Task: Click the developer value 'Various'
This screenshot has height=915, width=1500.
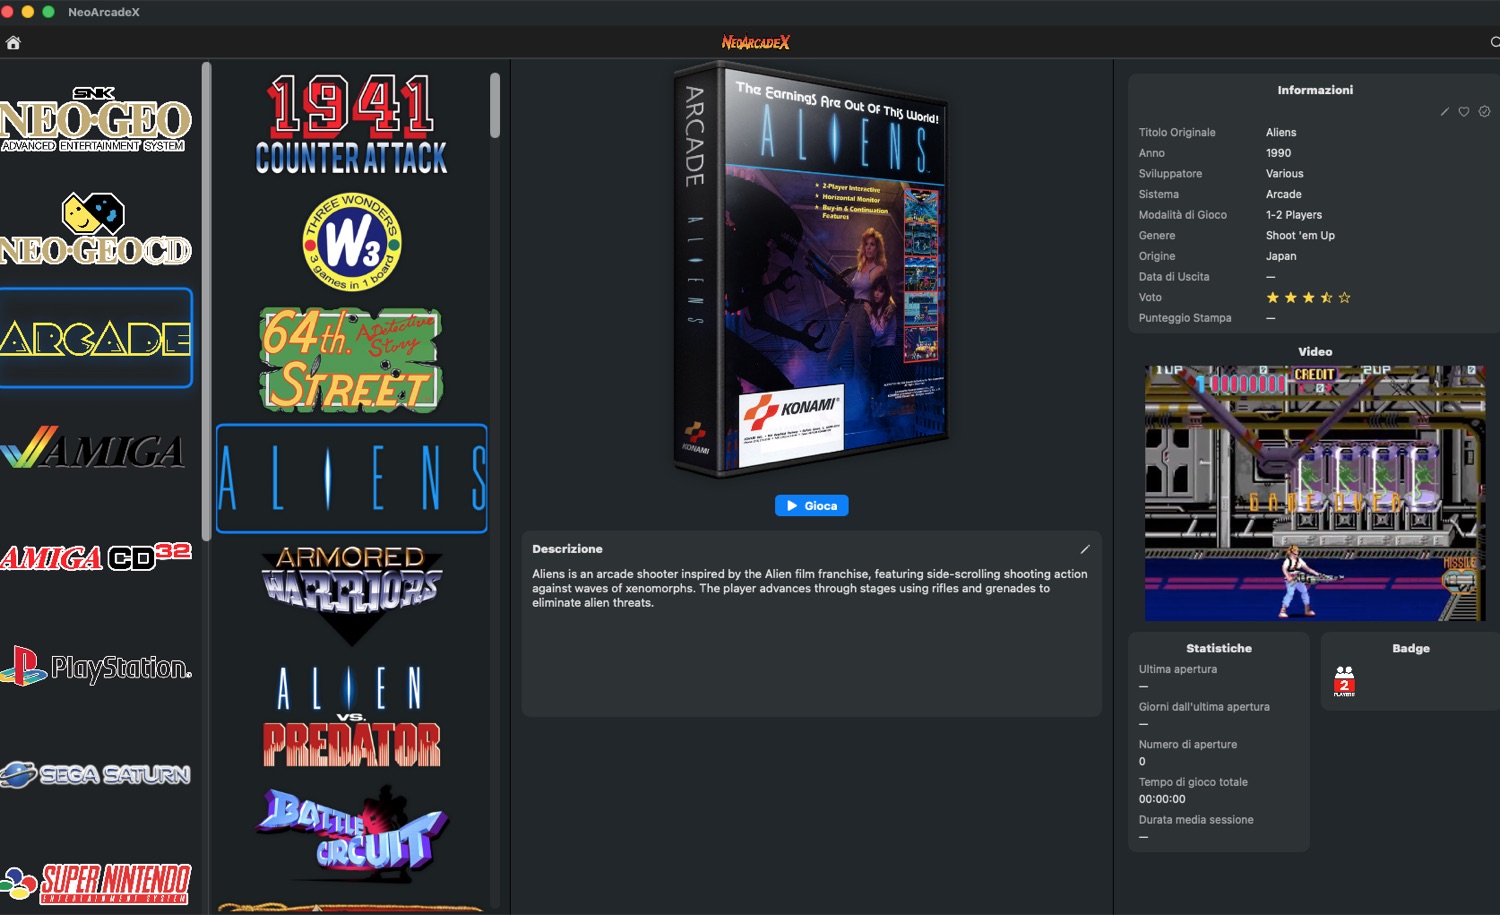Action: [x=1285, y=174]
